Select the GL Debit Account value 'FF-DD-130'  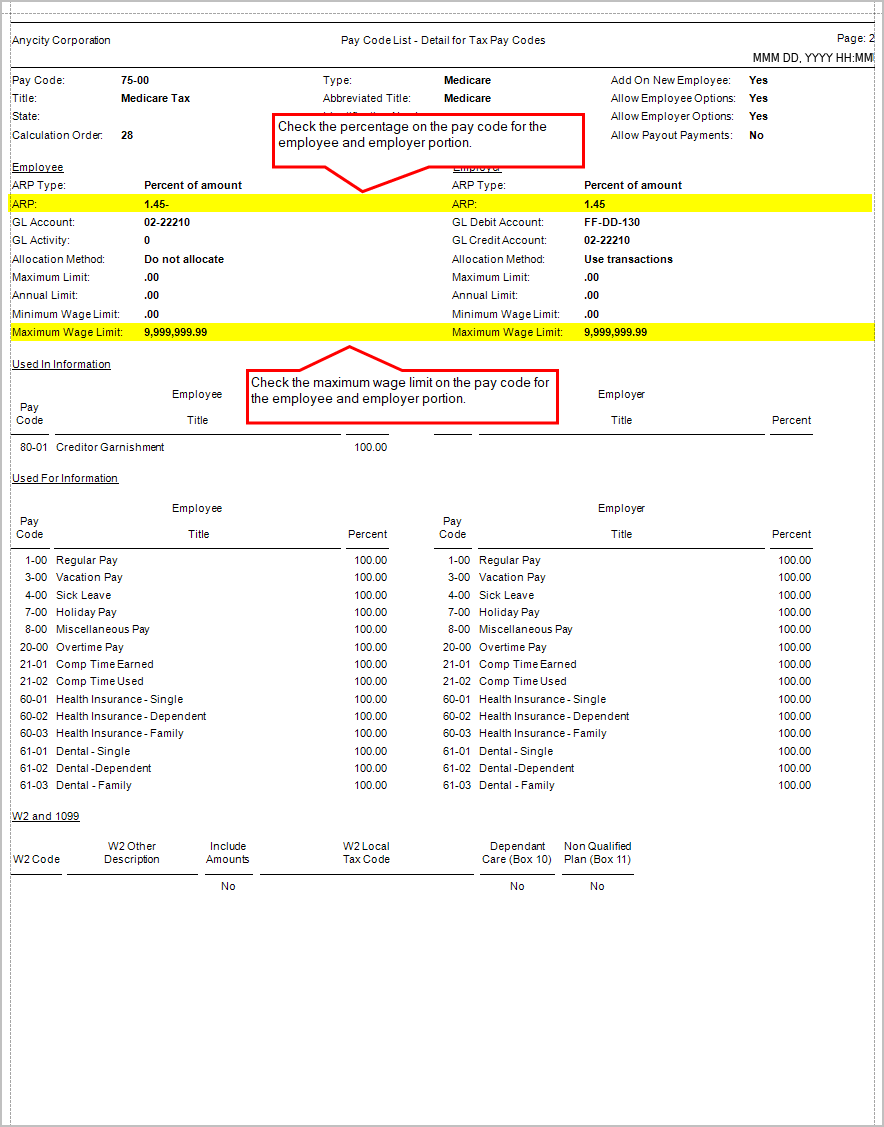[x=612, y=222]
